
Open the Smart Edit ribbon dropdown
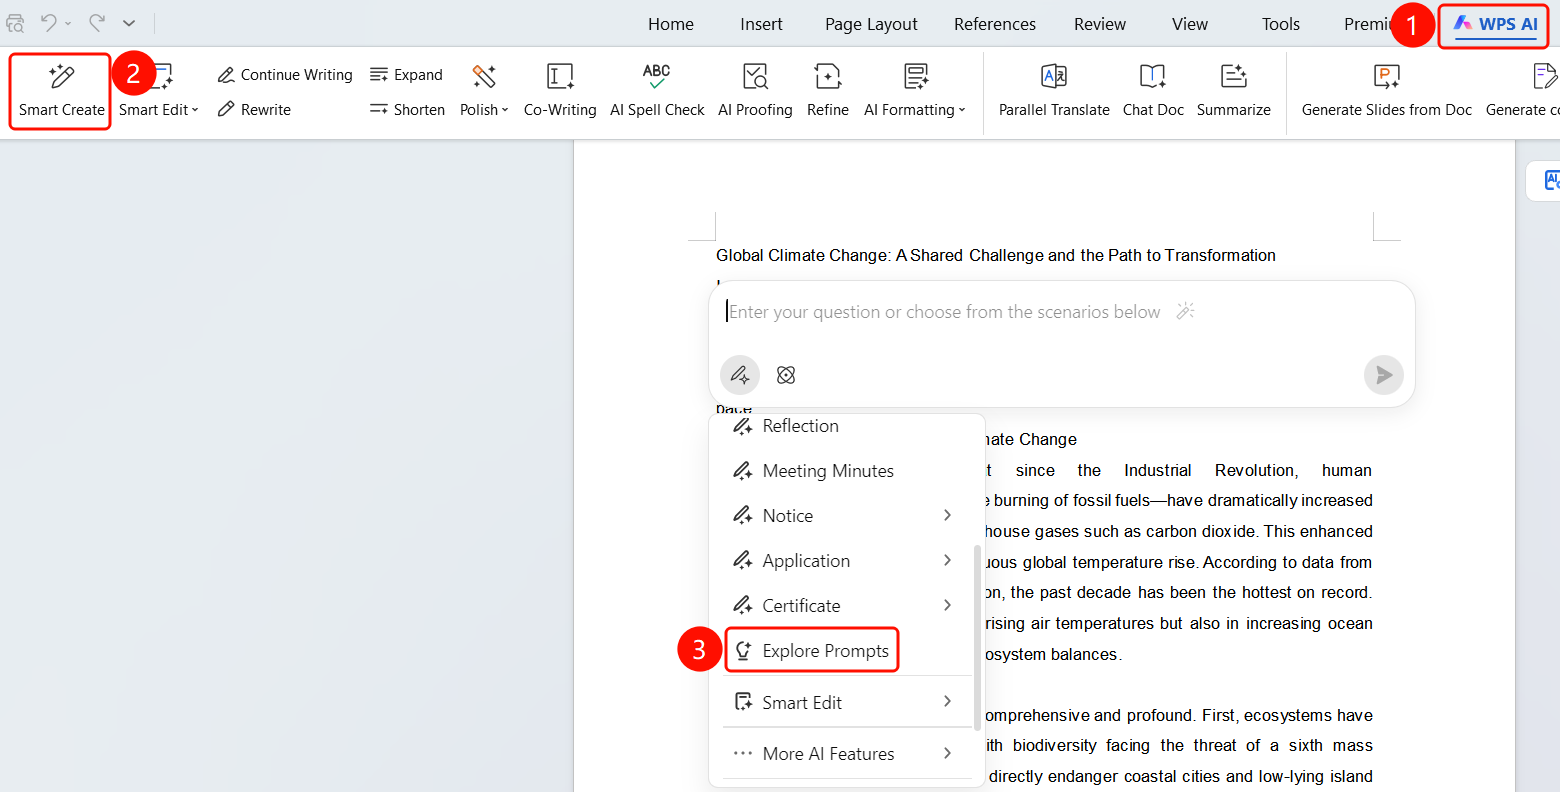[x=159, y=91]
